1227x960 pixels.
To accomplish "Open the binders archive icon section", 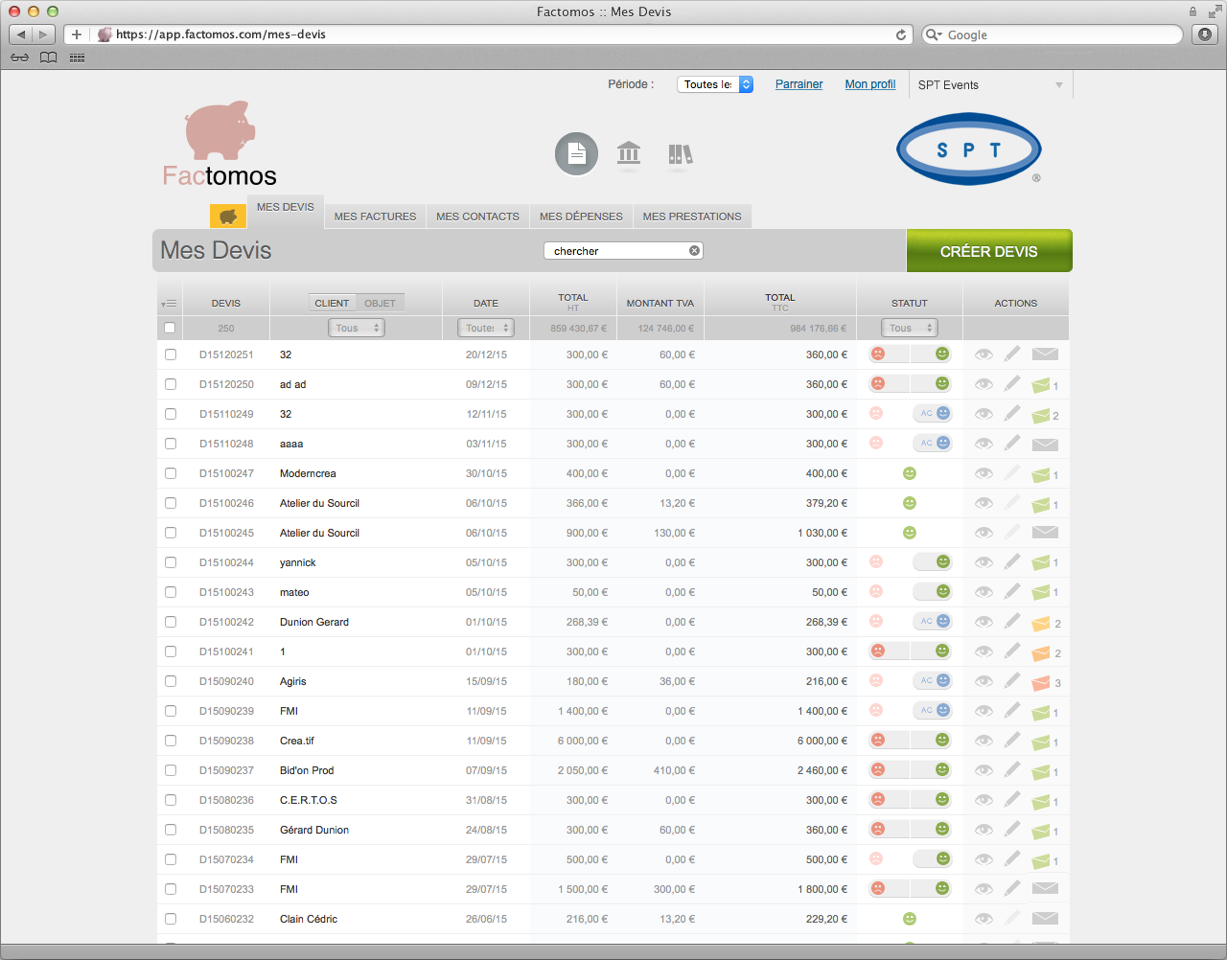I will tap(680, 154).
